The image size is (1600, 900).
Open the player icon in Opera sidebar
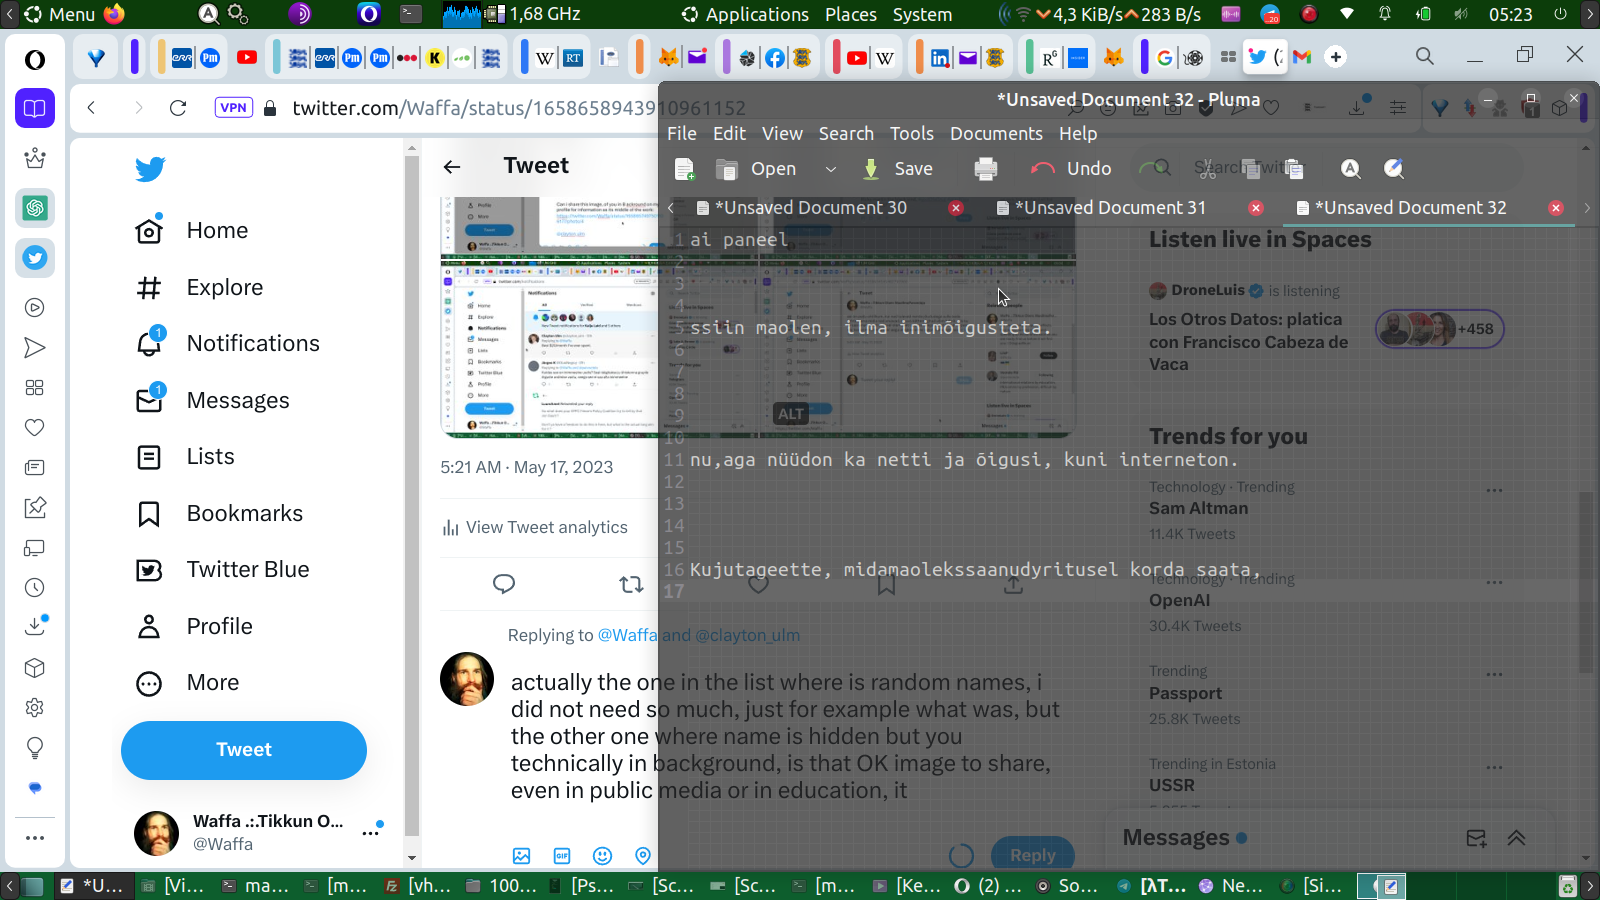click(35, 308)
